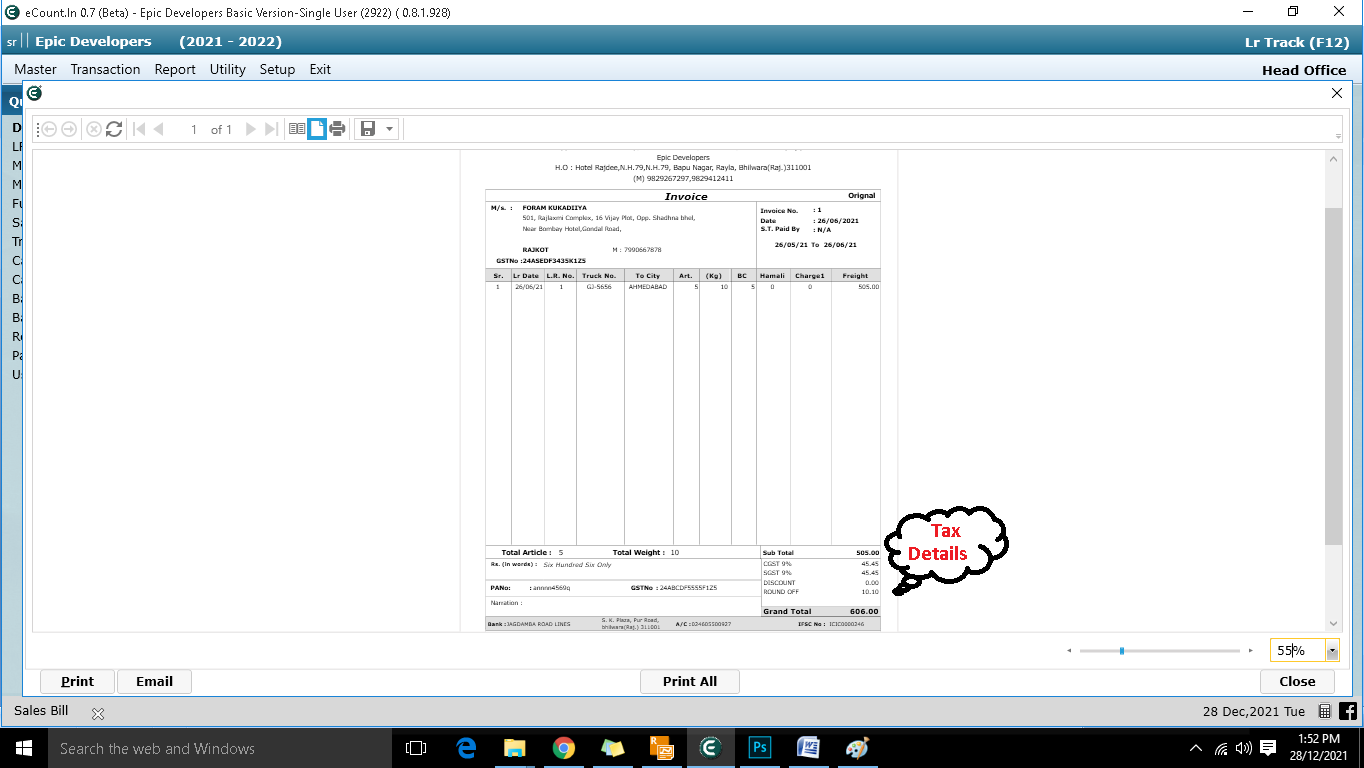The image size is (1364, 768).
Task: Click the Head Office label
Action: pyautogui.click(x=1304, y=70)
